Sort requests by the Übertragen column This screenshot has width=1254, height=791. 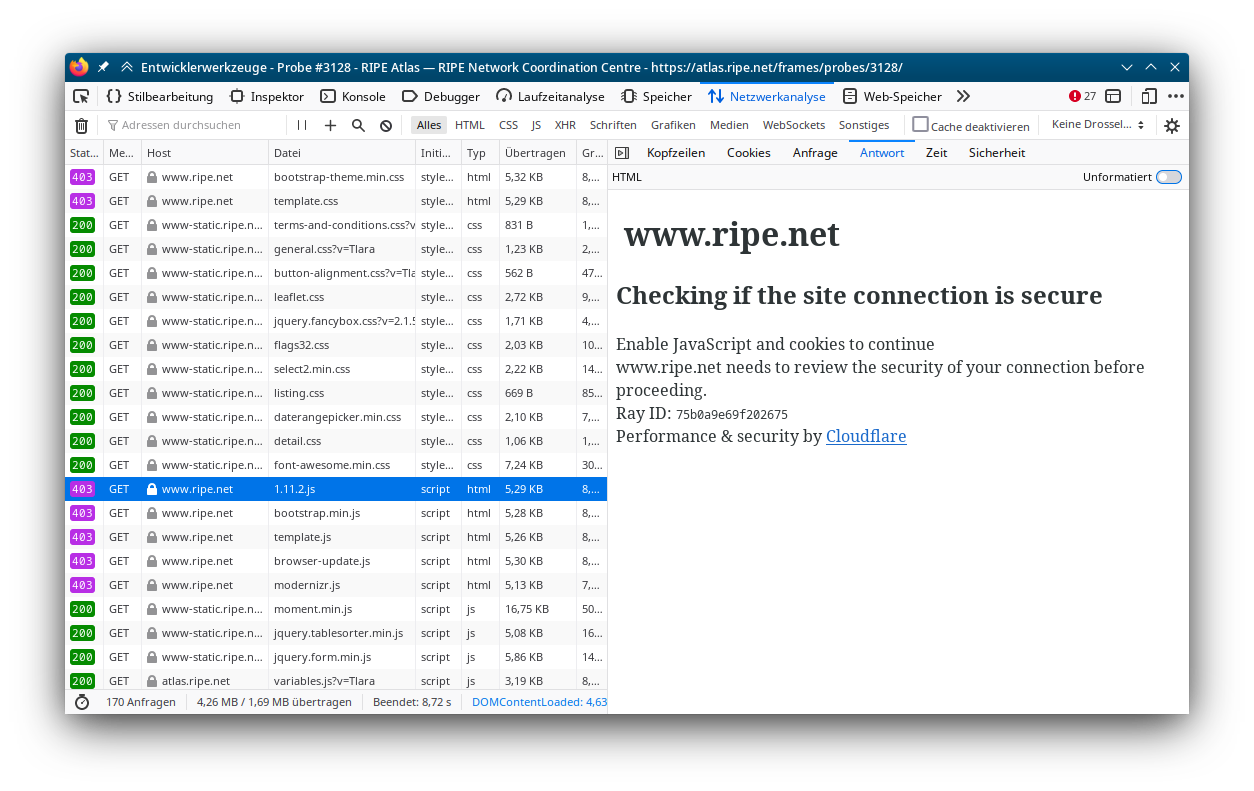click(x=538, y=153)
